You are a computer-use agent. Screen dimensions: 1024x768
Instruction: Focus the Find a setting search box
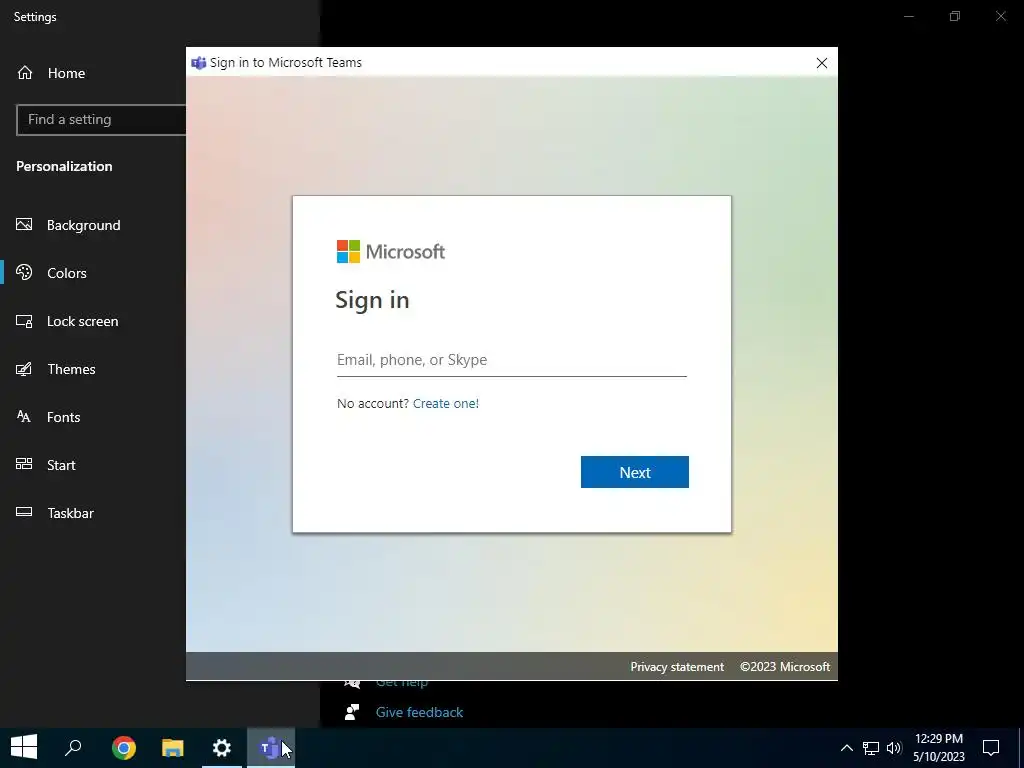pyautogui.click(x=101, y=120)
